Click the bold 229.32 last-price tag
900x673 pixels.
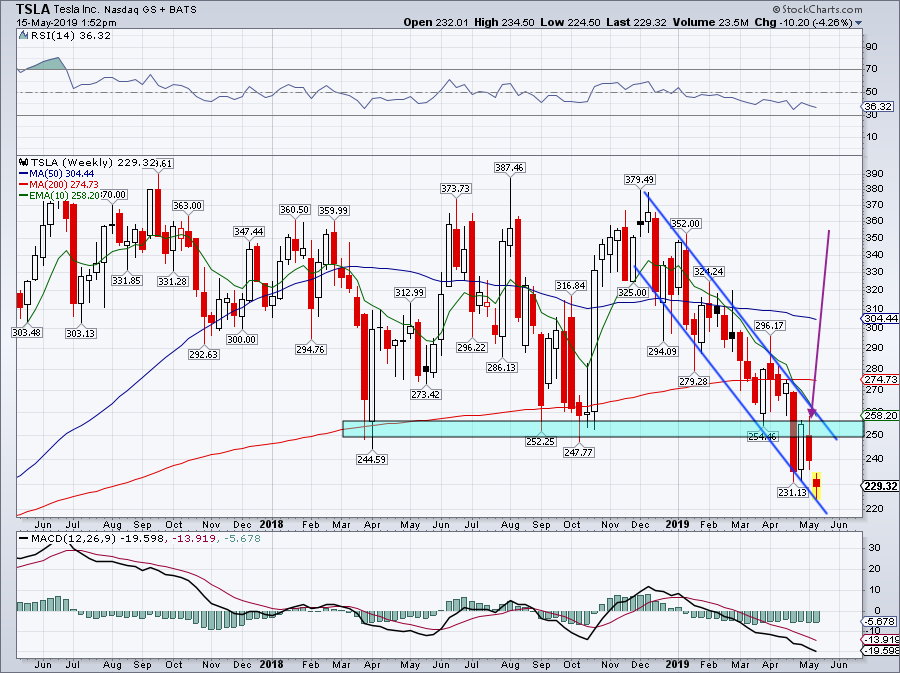click(x=881, y=487)
